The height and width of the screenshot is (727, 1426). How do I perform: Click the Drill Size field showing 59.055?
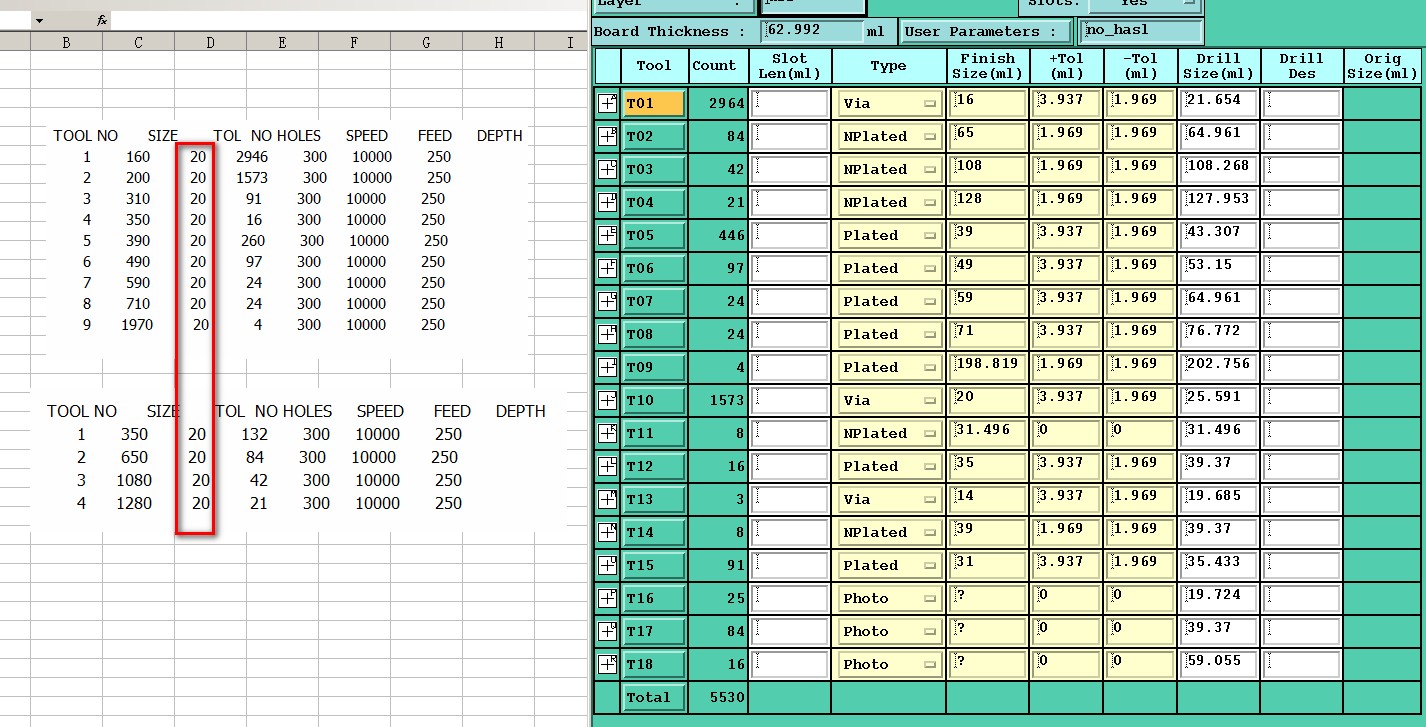1218,664
